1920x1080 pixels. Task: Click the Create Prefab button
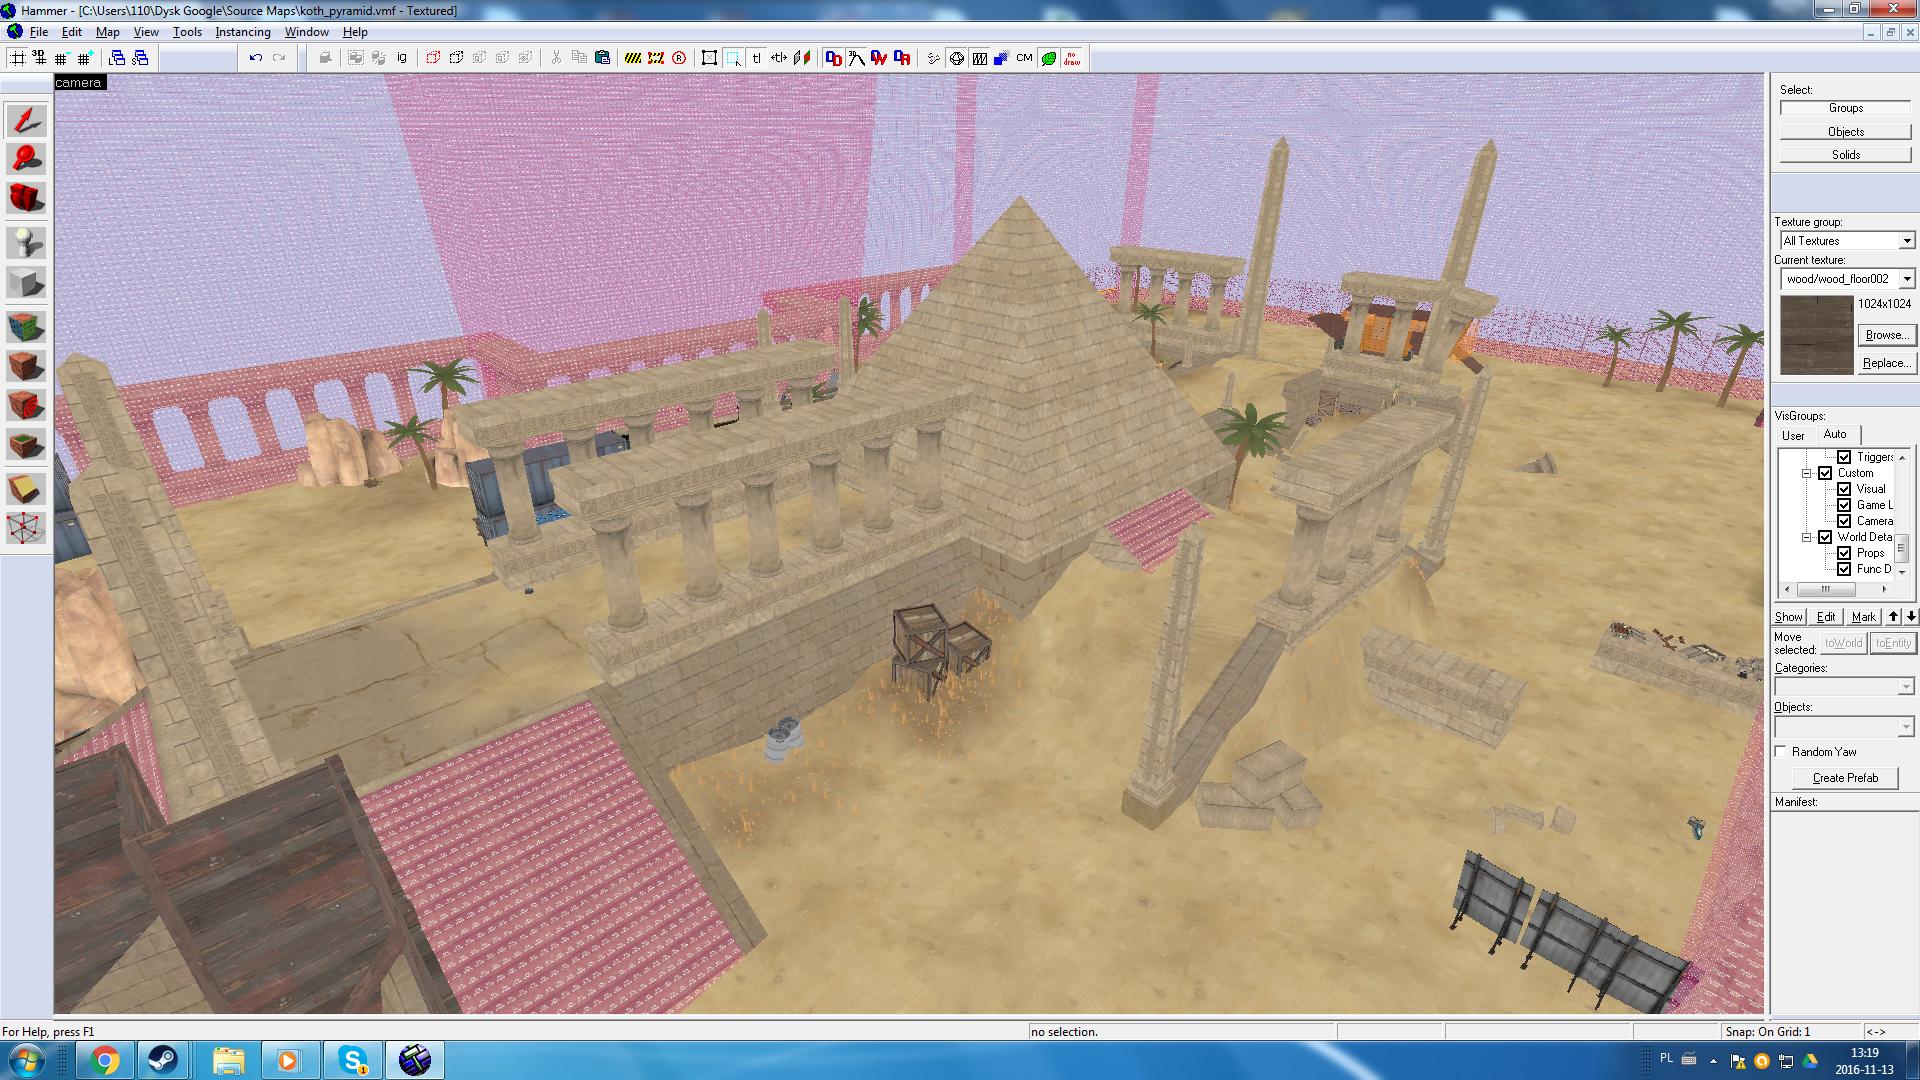[1845, 778]
